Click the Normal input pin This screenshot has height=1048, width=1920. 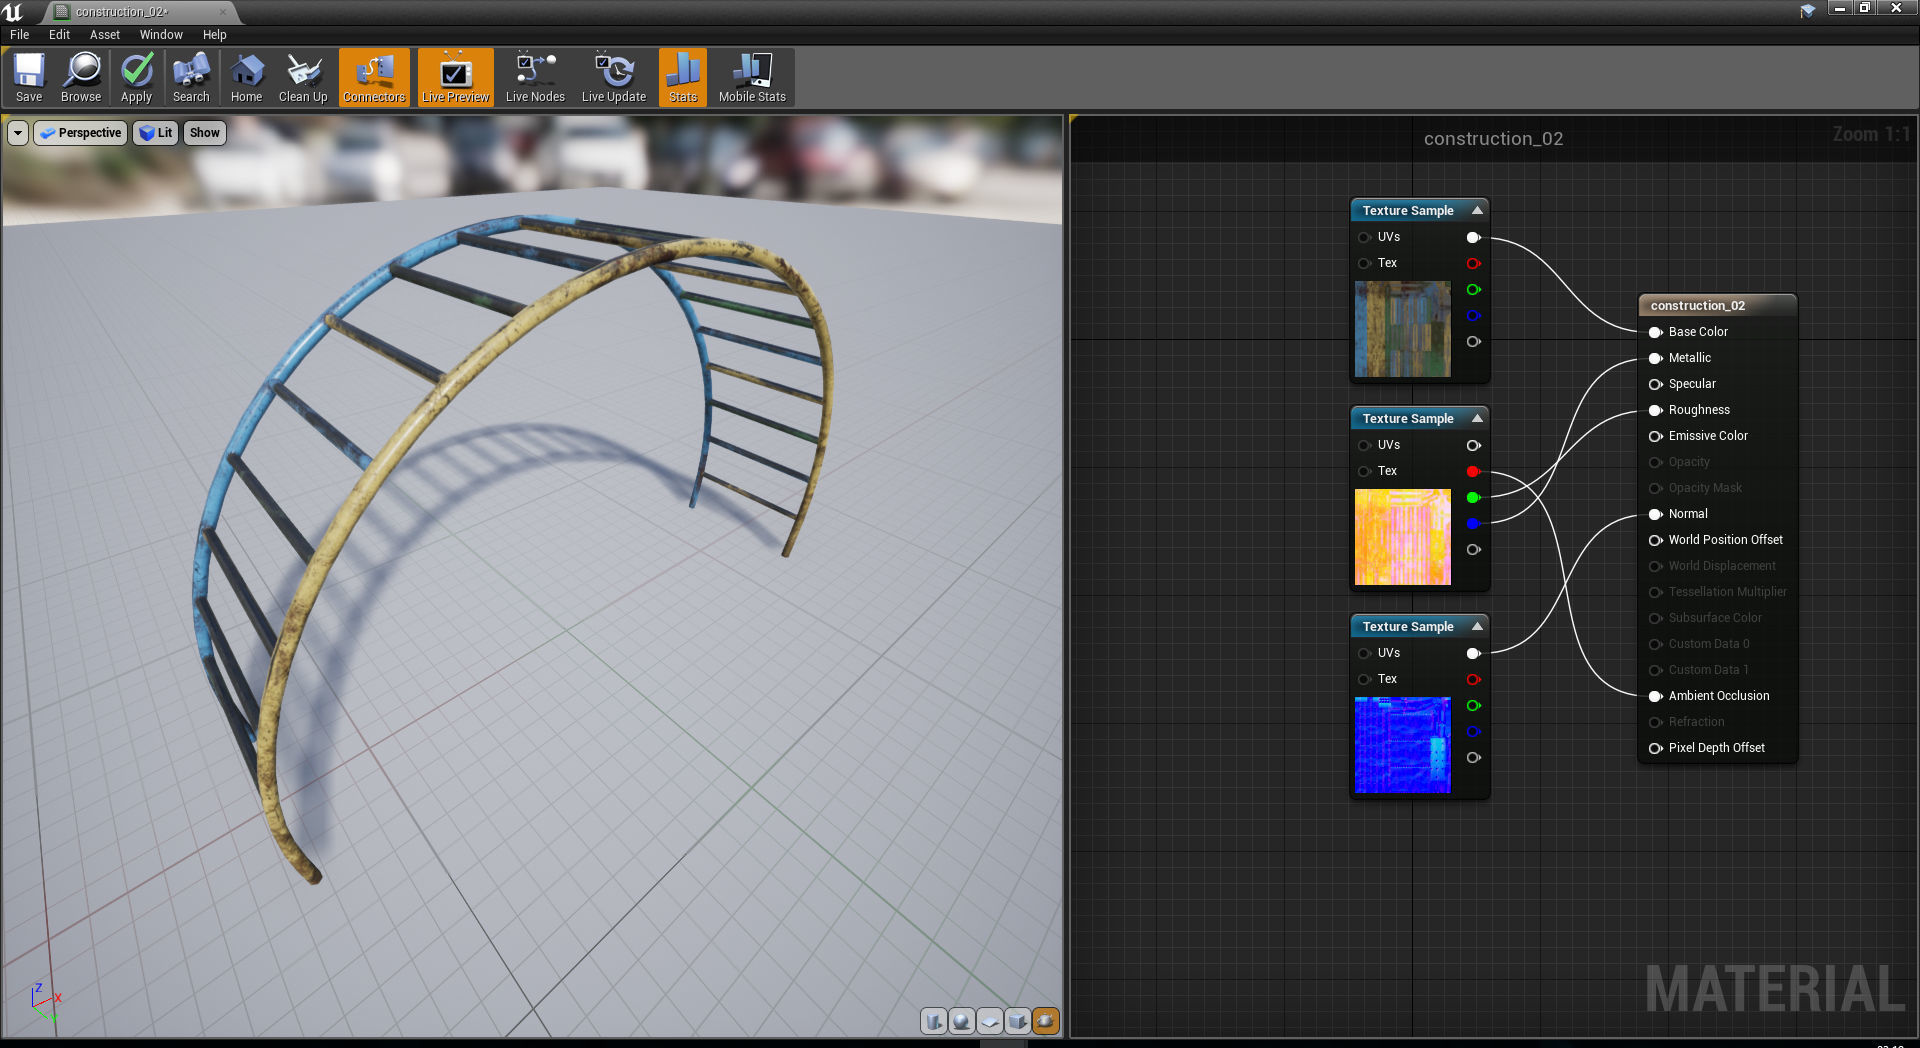click(1656, 514)
